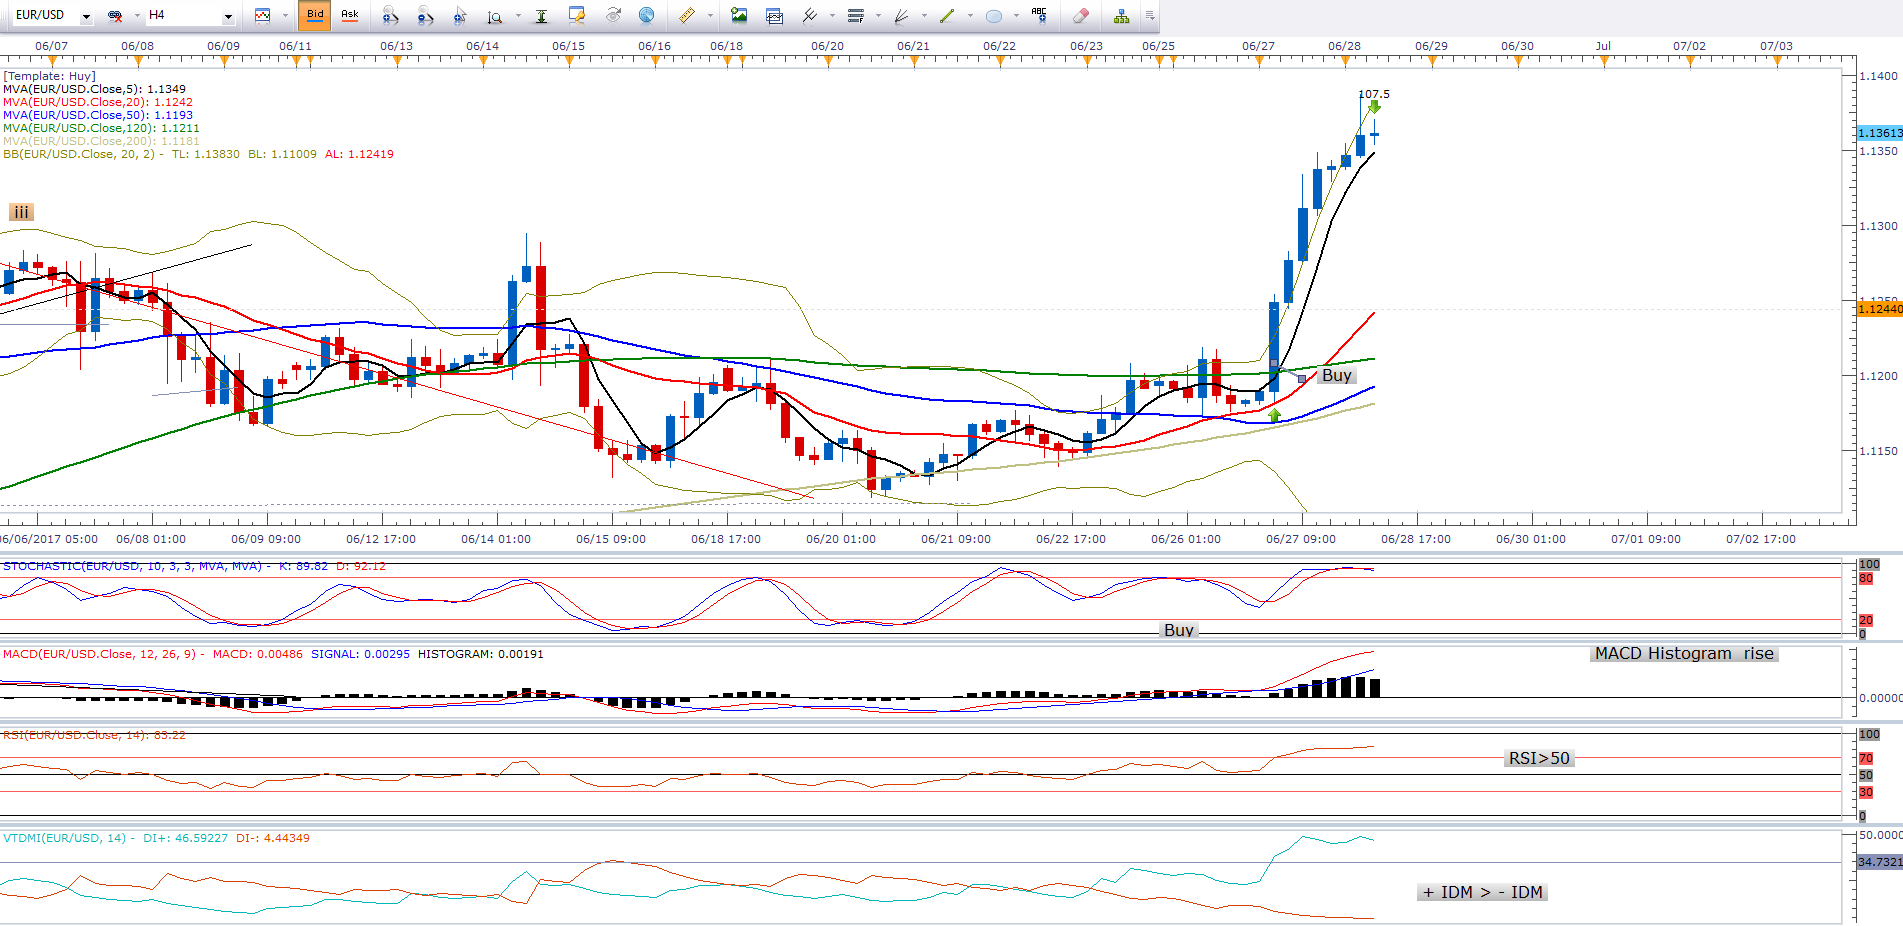Image resolution: width=1903 pixels, height=926 pixels.
Task: Click the zoom in magnifier icon
Action: [390, 15]
